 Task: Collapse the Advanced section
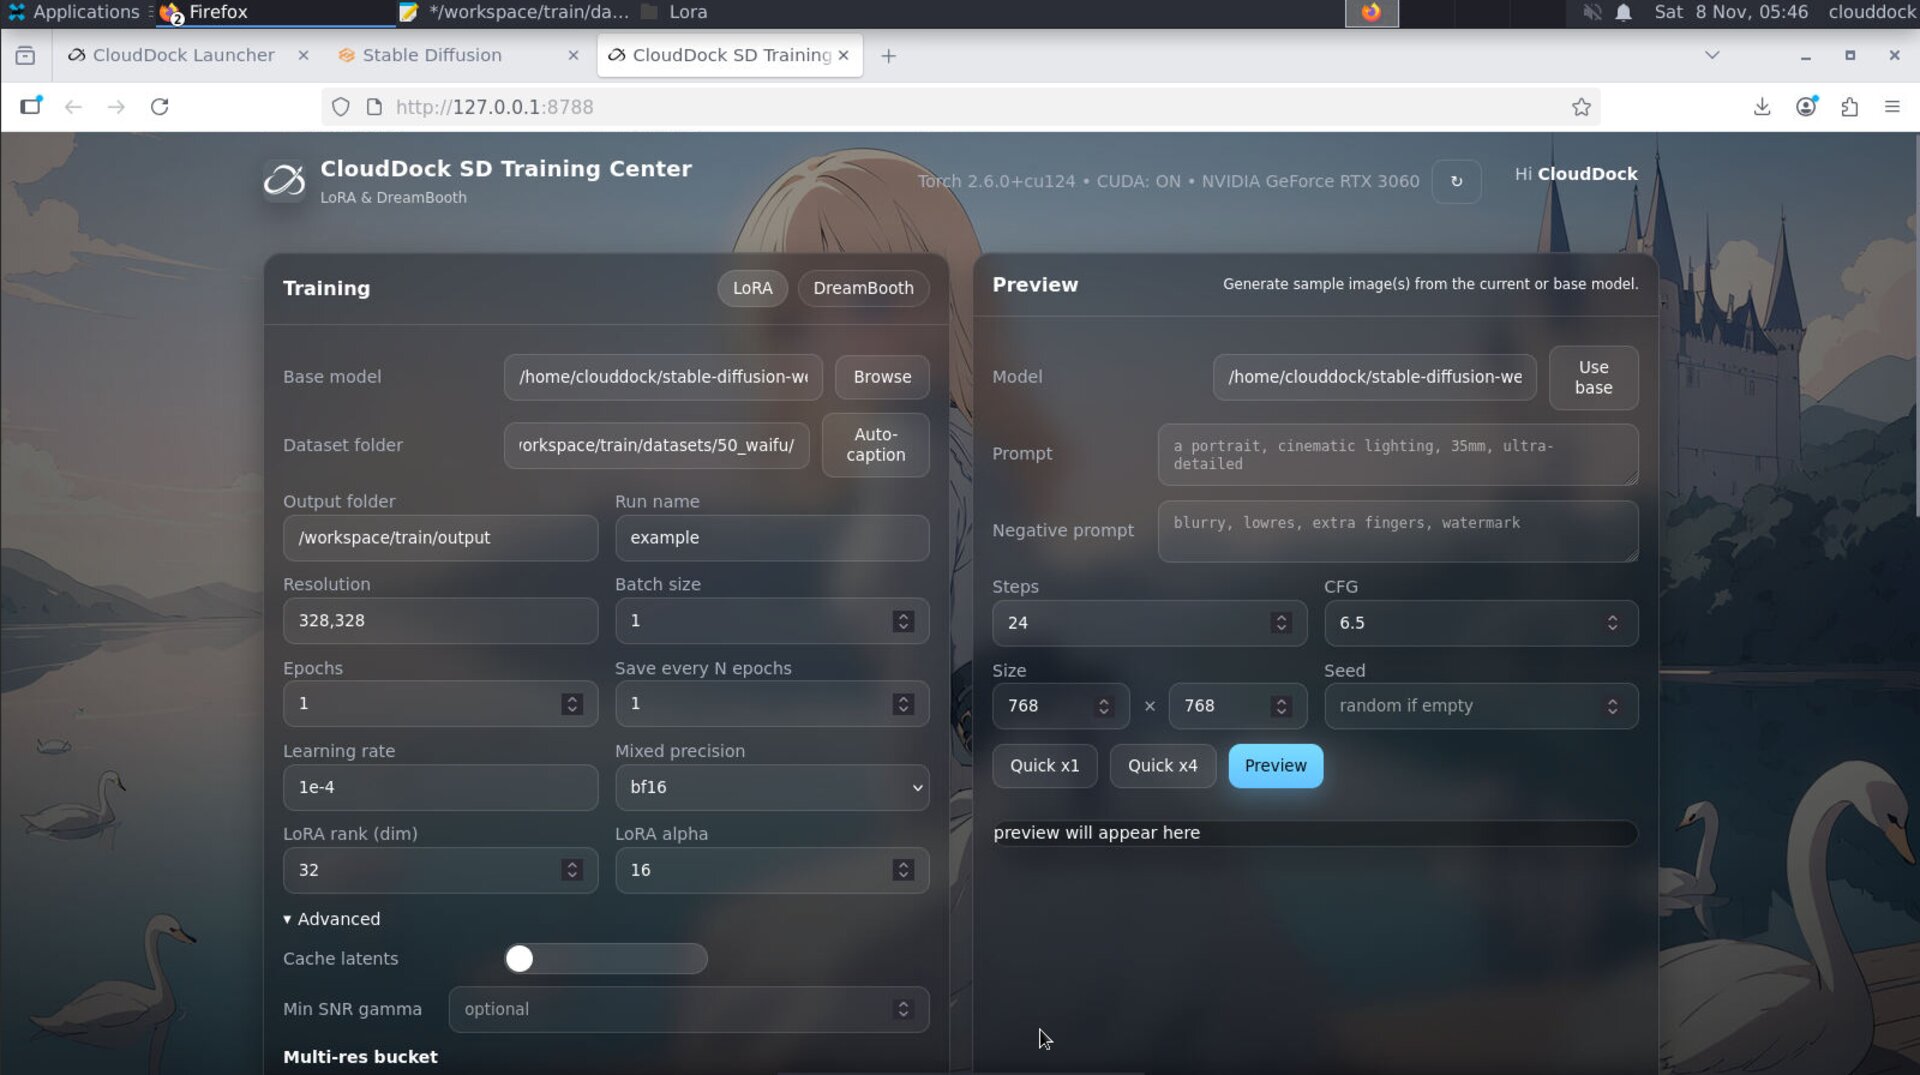coord(332,919)
